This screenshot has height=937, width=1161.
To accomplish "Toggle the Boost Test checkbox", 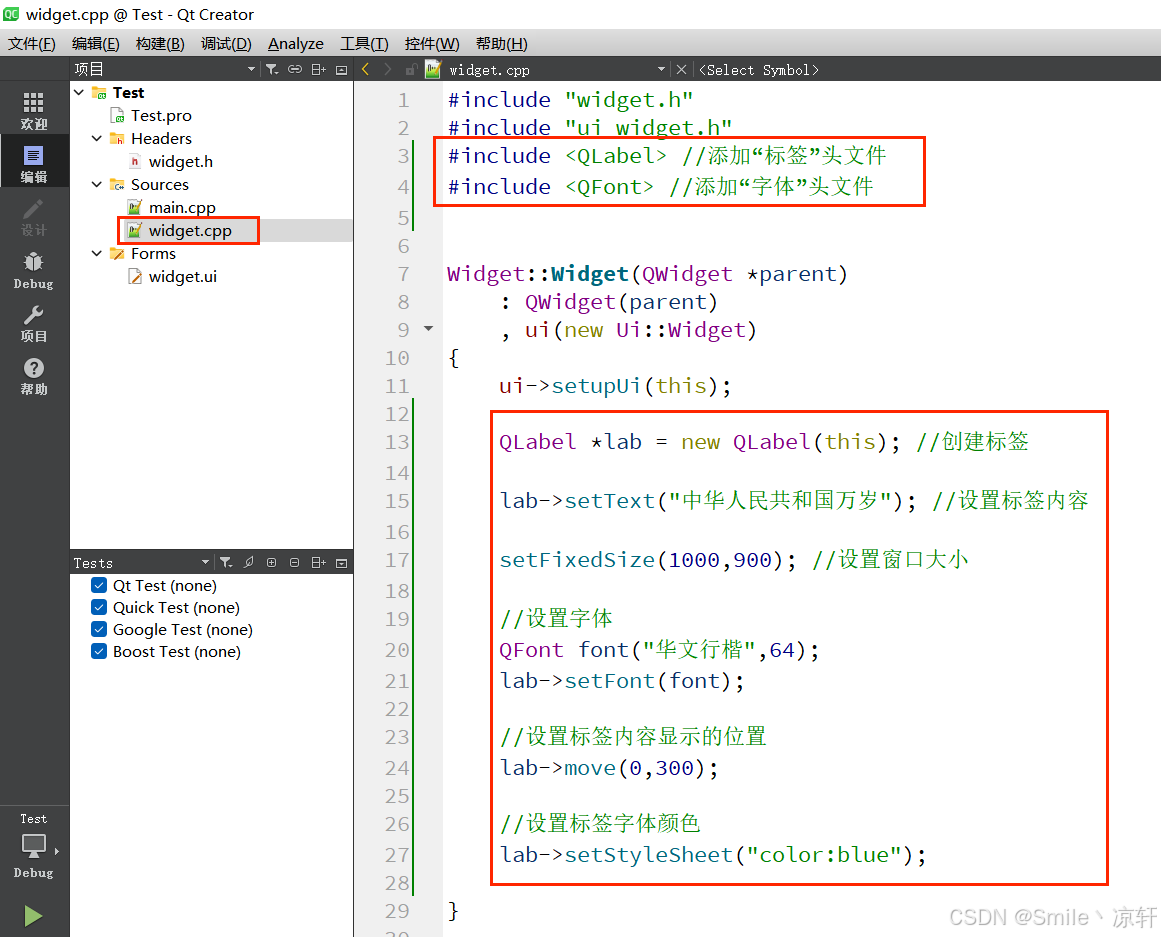I will coord(98,652).
